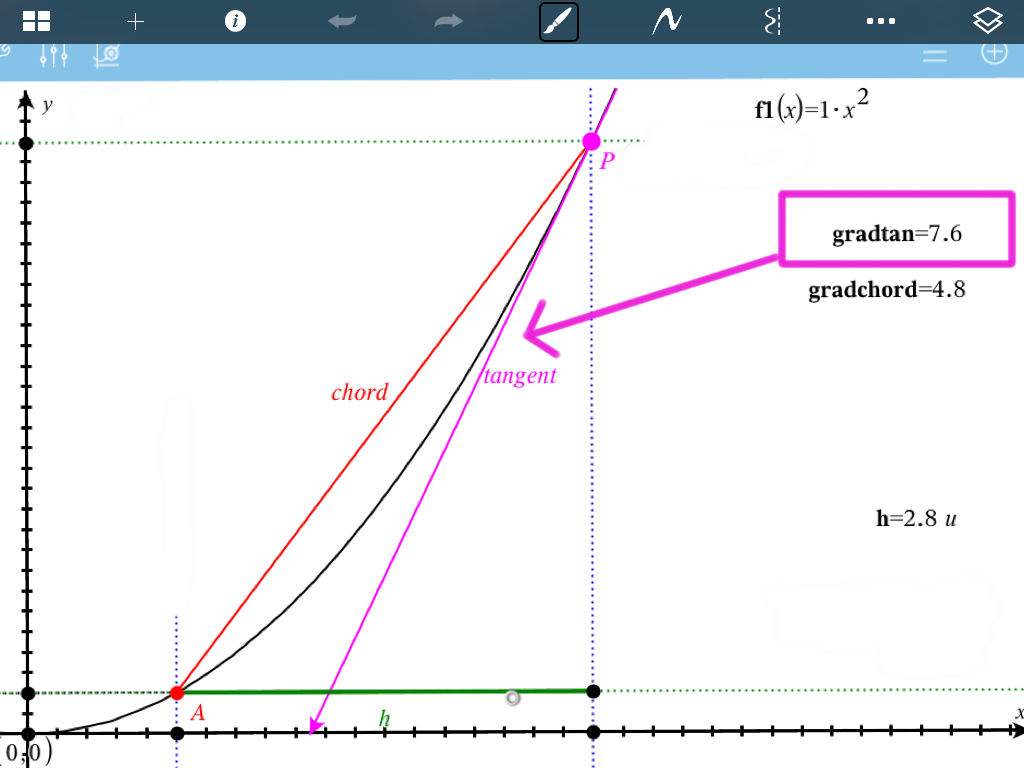Open the three-dots more options menu
Screen dimensions: 1024x768
(x=880, y=21)
